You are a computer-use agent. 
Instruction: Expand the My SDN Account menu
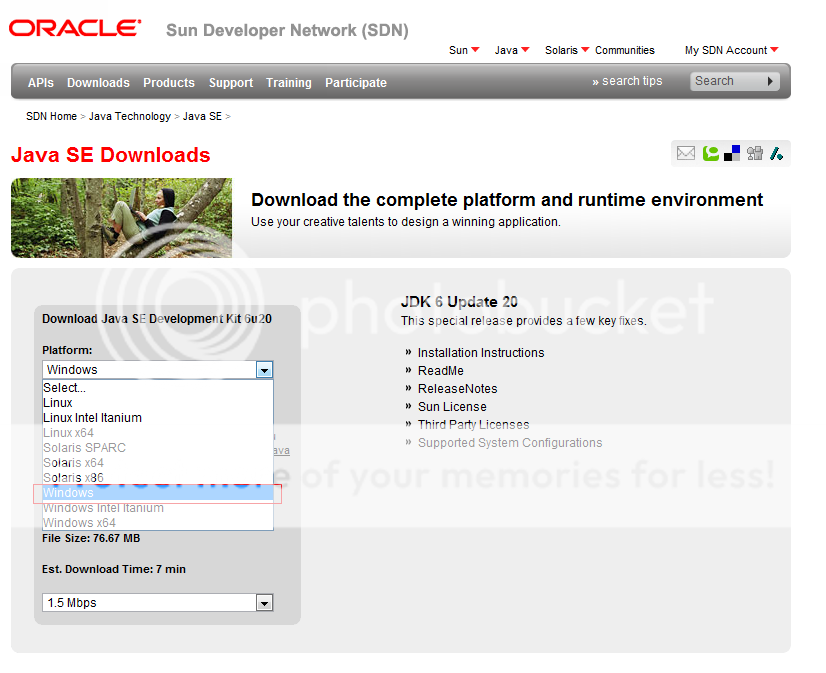(x=731, y=50)
